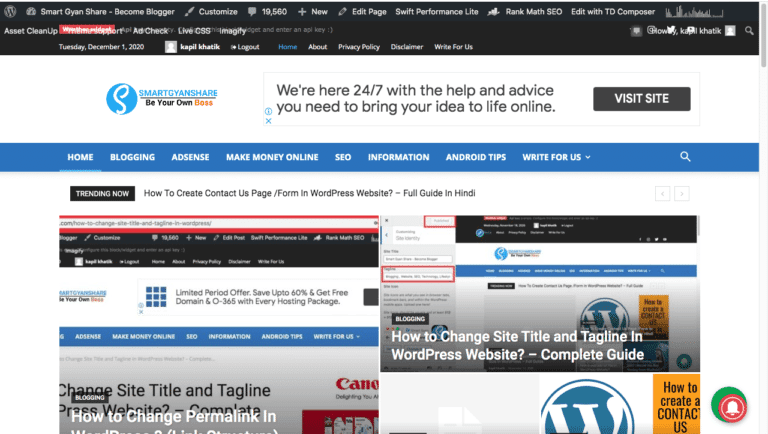
Task: Select ADSENSE in main navigation
Action: pyautogui.click(x=190, y=157)
